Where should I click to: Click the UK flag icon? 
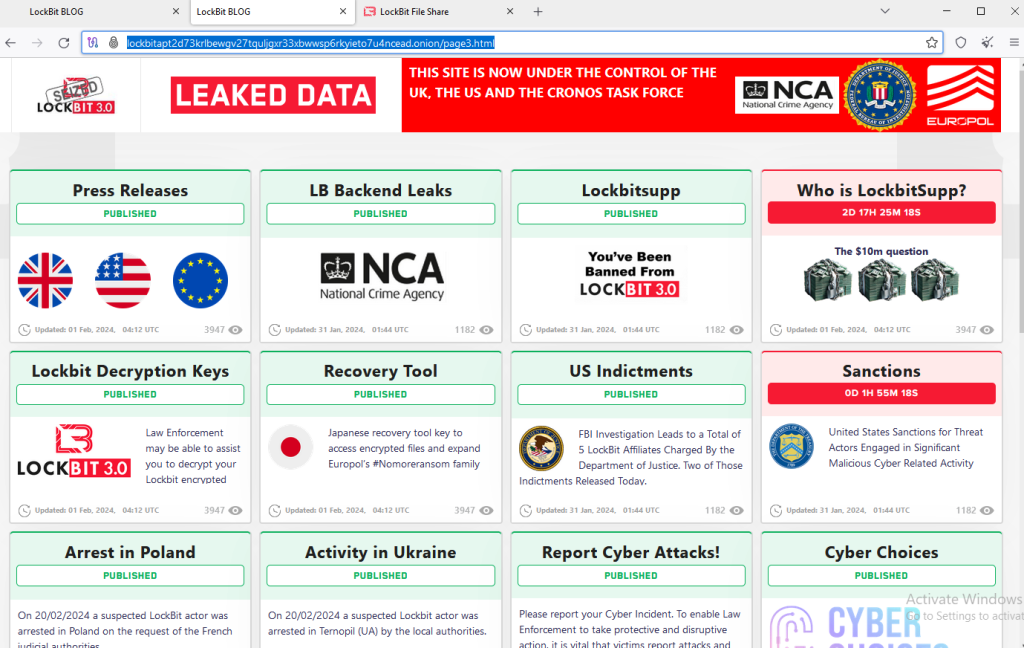[x=45, y=280]
